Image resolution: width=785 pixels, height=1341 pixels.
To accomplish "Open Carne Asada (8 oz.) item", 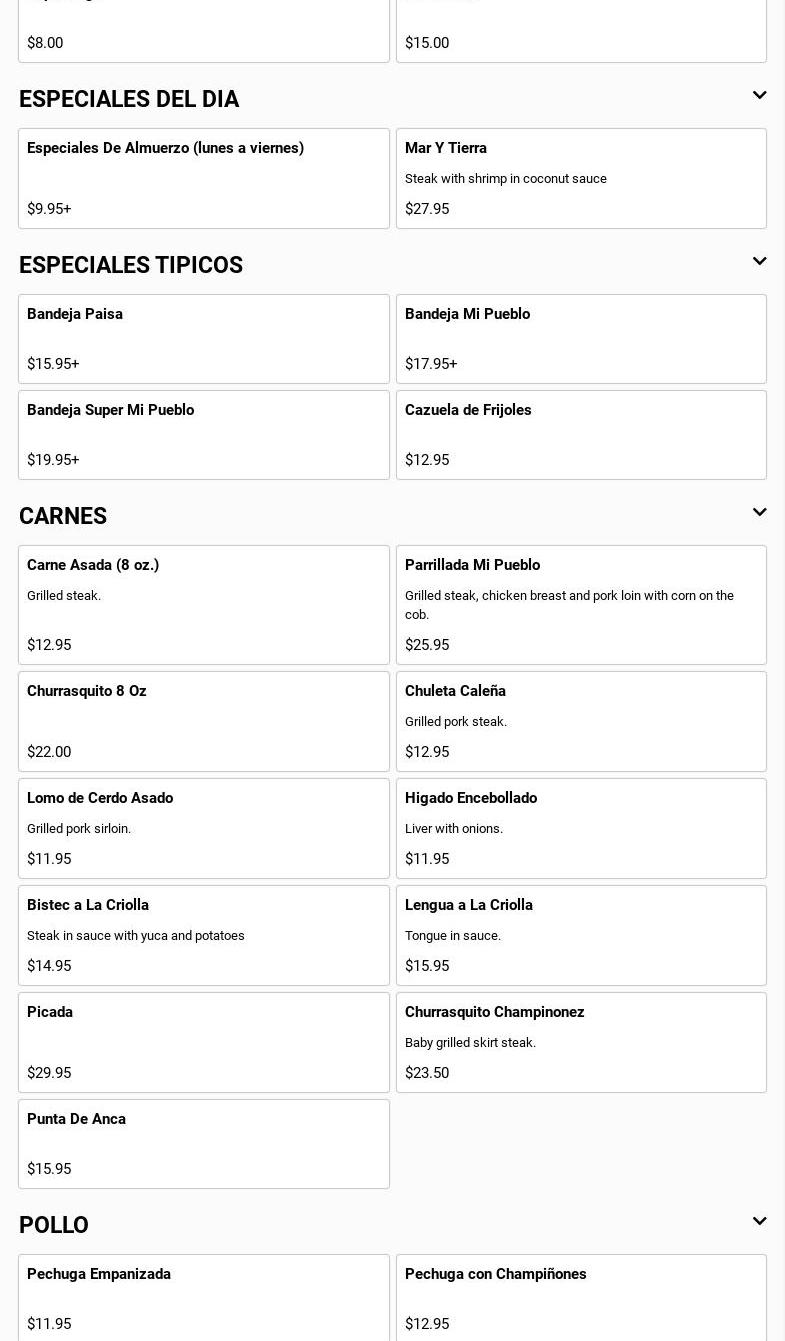I will [x=203, y=604].
